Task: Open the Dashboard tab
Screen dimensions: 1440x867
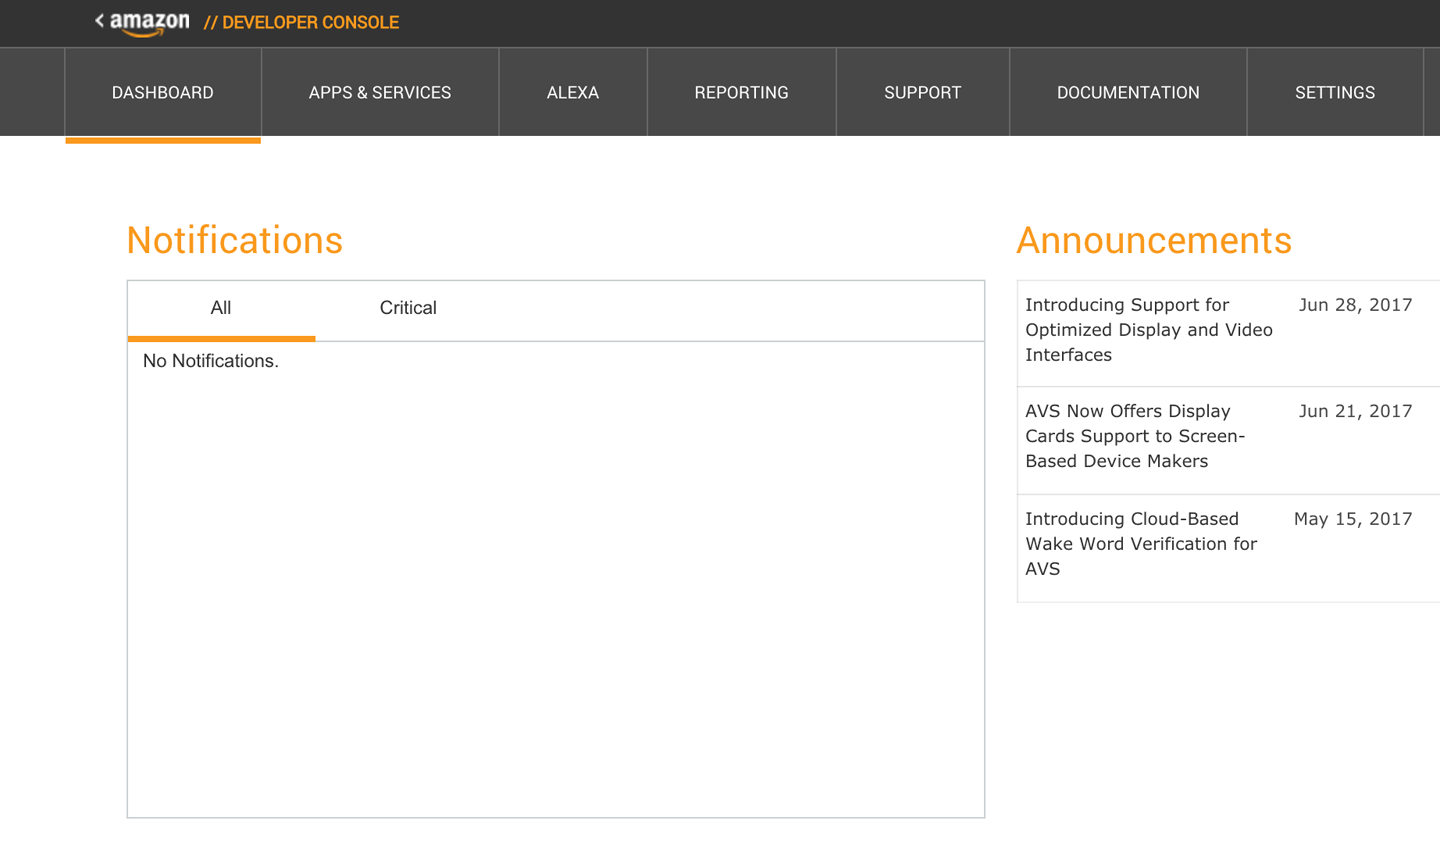Action: tap(163, 92)
